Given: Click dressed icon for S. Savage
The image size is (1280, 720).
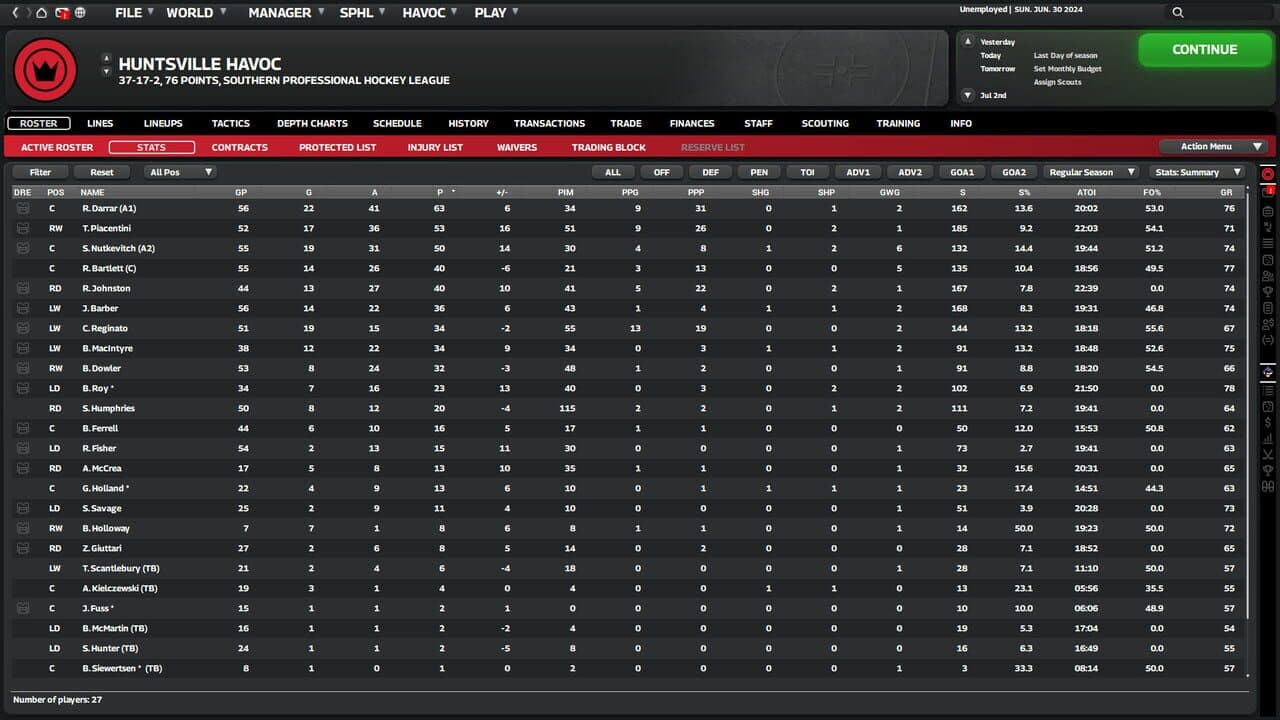Looking at the screenshot, I should (x=22, y=508).
